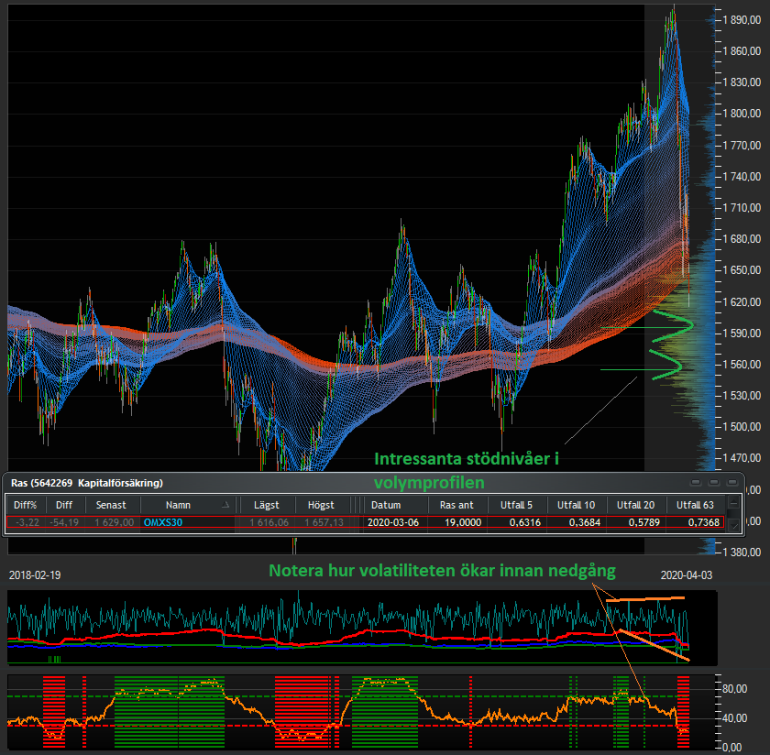The height and width of the screenshot is (755, 770).
Task: Click the Utfall 63 column header
Action: [x=696, y=505]
